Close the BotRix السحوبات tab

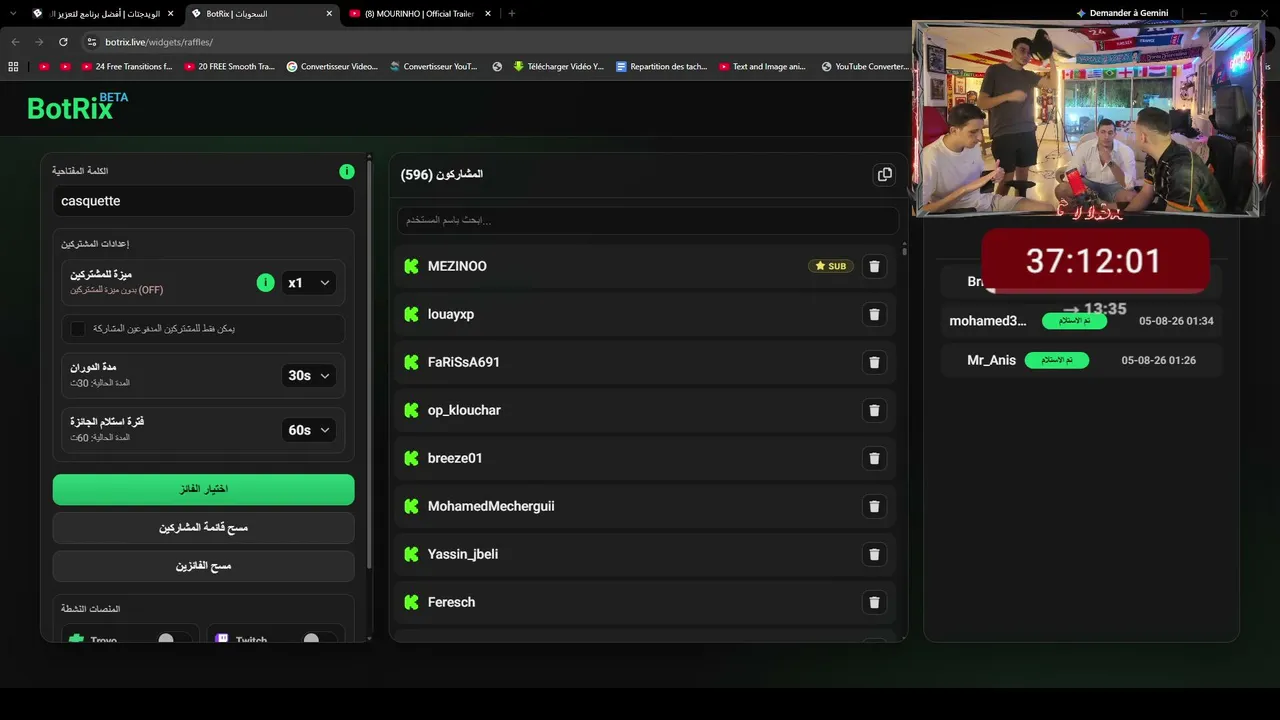click(328, 14)
